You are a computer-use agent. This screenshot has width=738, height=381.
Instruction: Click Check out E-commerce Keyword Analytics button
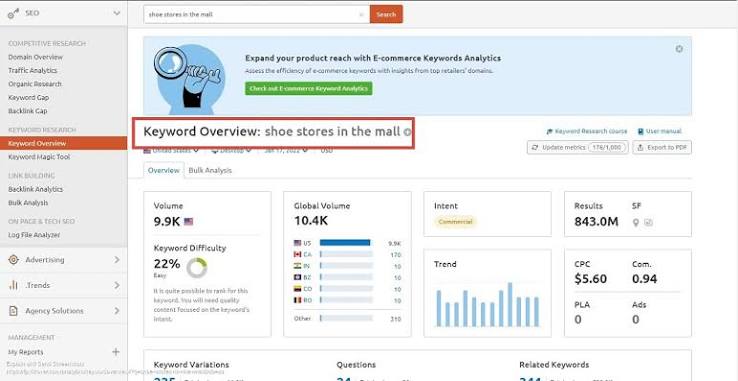(308, 89)
